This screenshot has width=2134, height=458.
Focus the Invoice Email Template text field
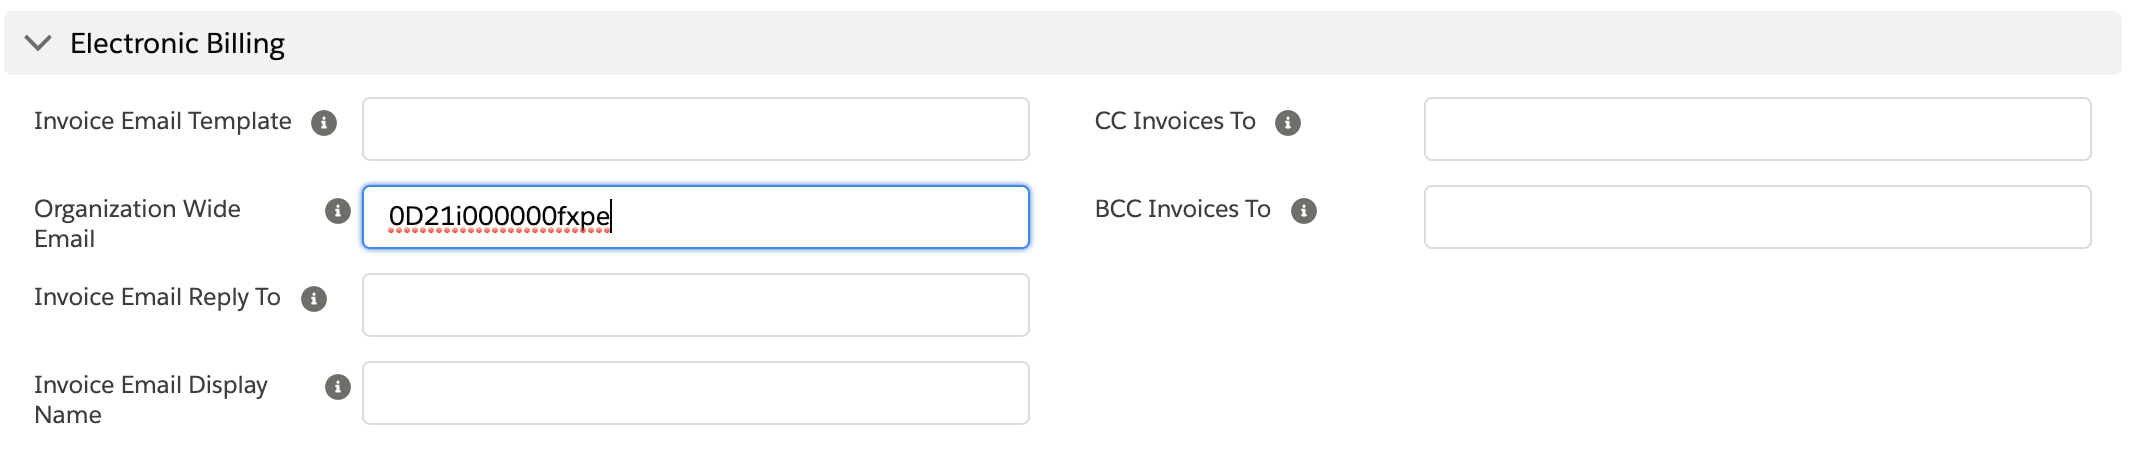[695, 129]
